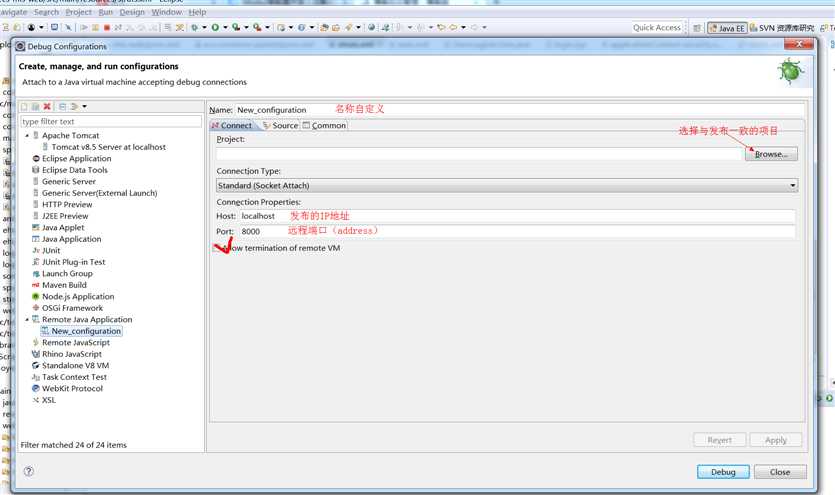
Task: Click the Open Perspective icon
Action: (x=697, y=28)
